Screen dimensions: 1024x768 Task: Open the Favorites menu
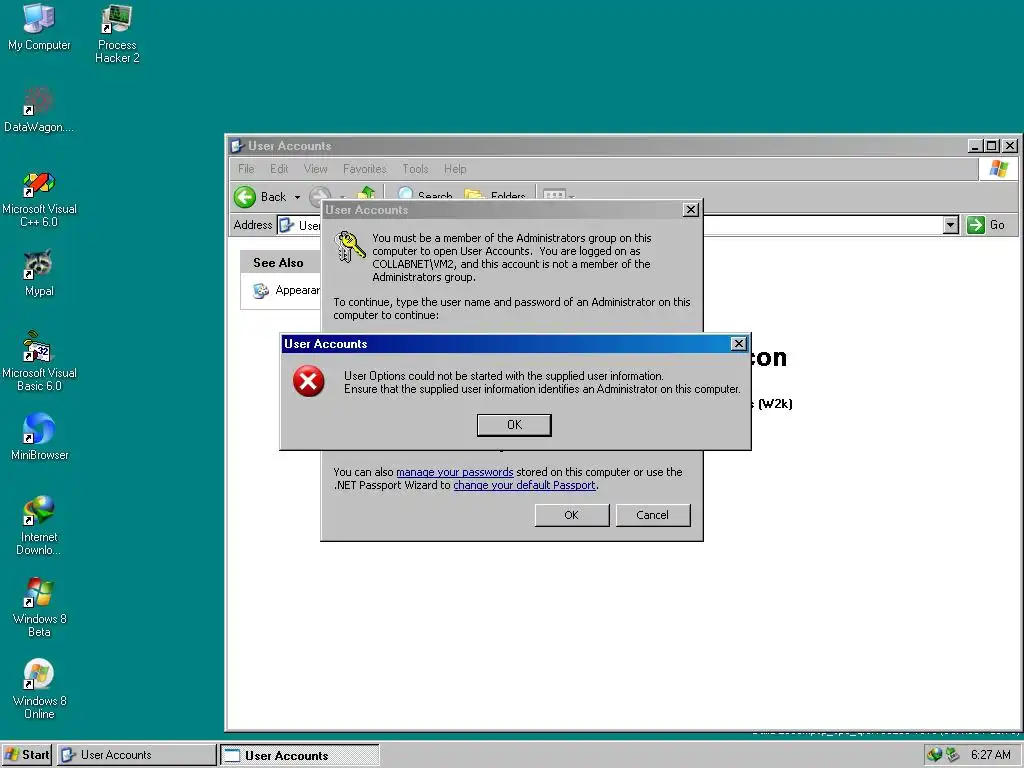point(364,169)
